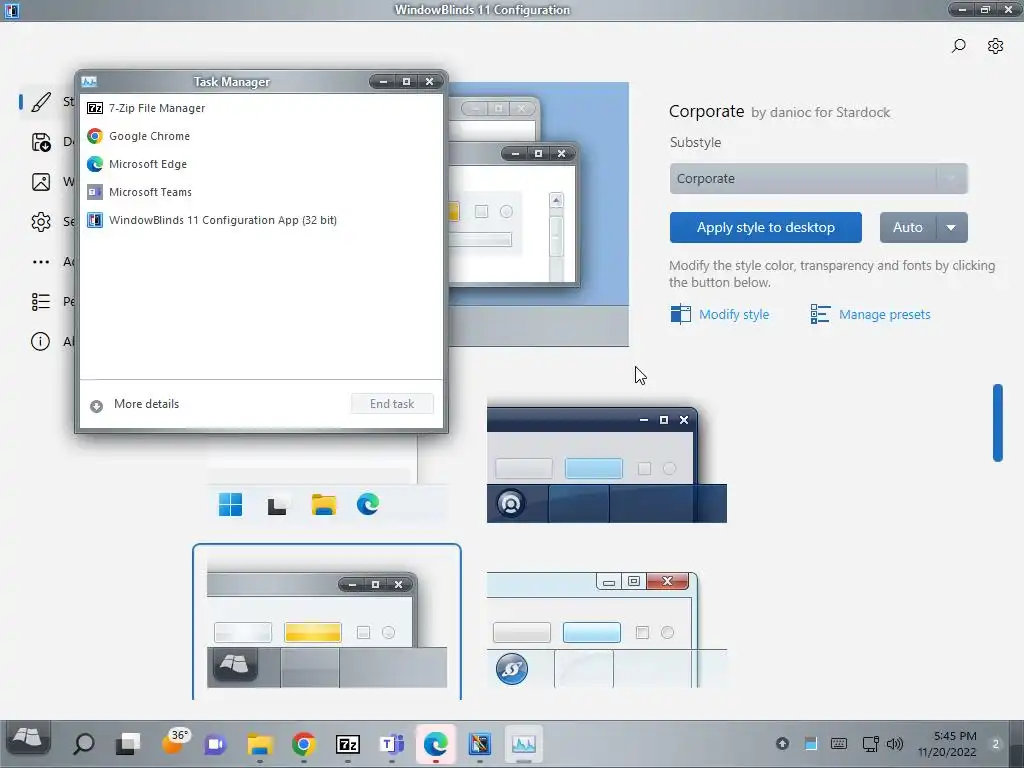Open Microsoft Teams from the taskbar
Screen dimensions: 1024x768
click(392, 744)
